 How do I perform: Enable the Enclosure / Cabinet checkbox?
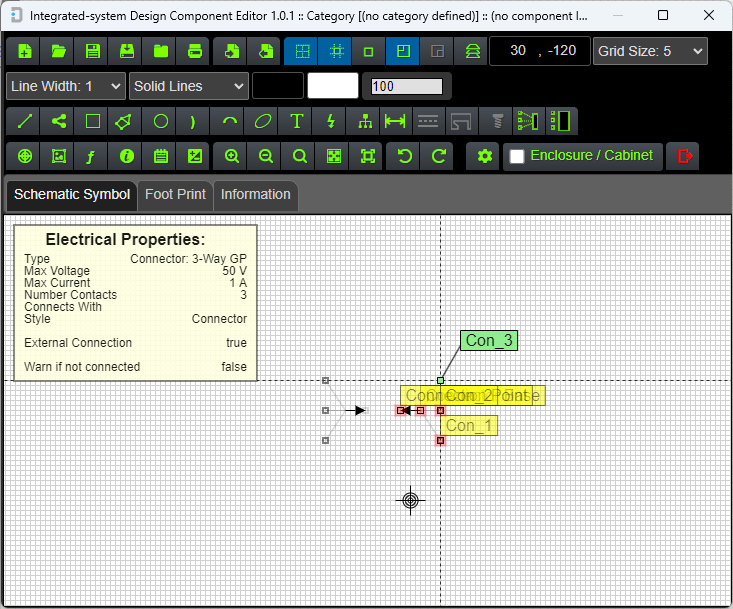517,156
